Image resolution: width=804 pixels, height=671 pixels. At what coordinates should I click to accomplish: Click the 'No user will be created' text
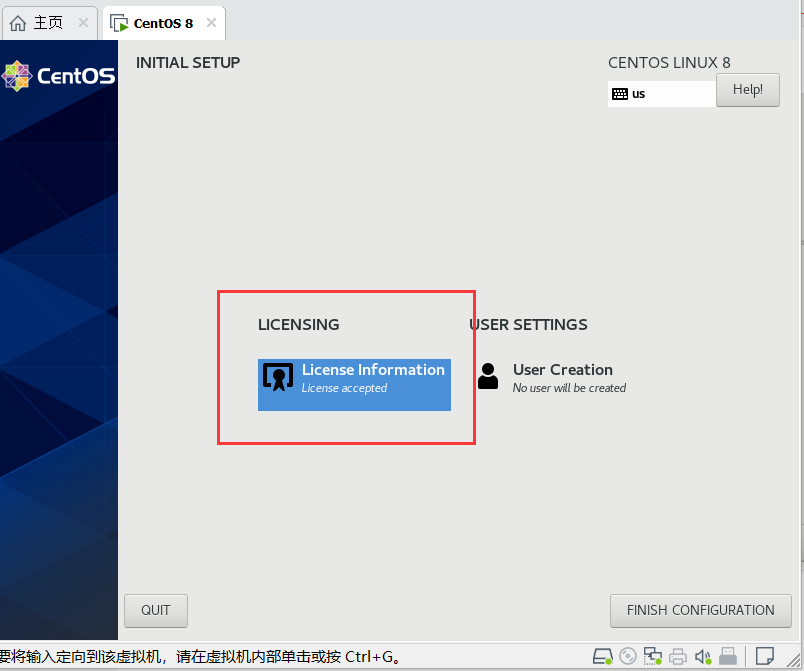[569, 388]
